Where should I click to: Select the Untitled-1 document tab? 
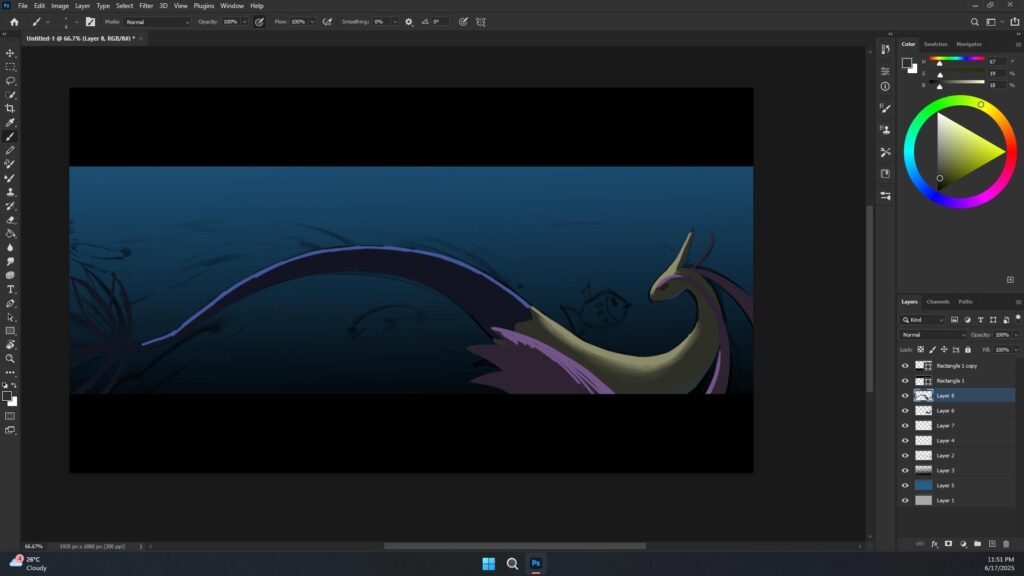(80, 39)
